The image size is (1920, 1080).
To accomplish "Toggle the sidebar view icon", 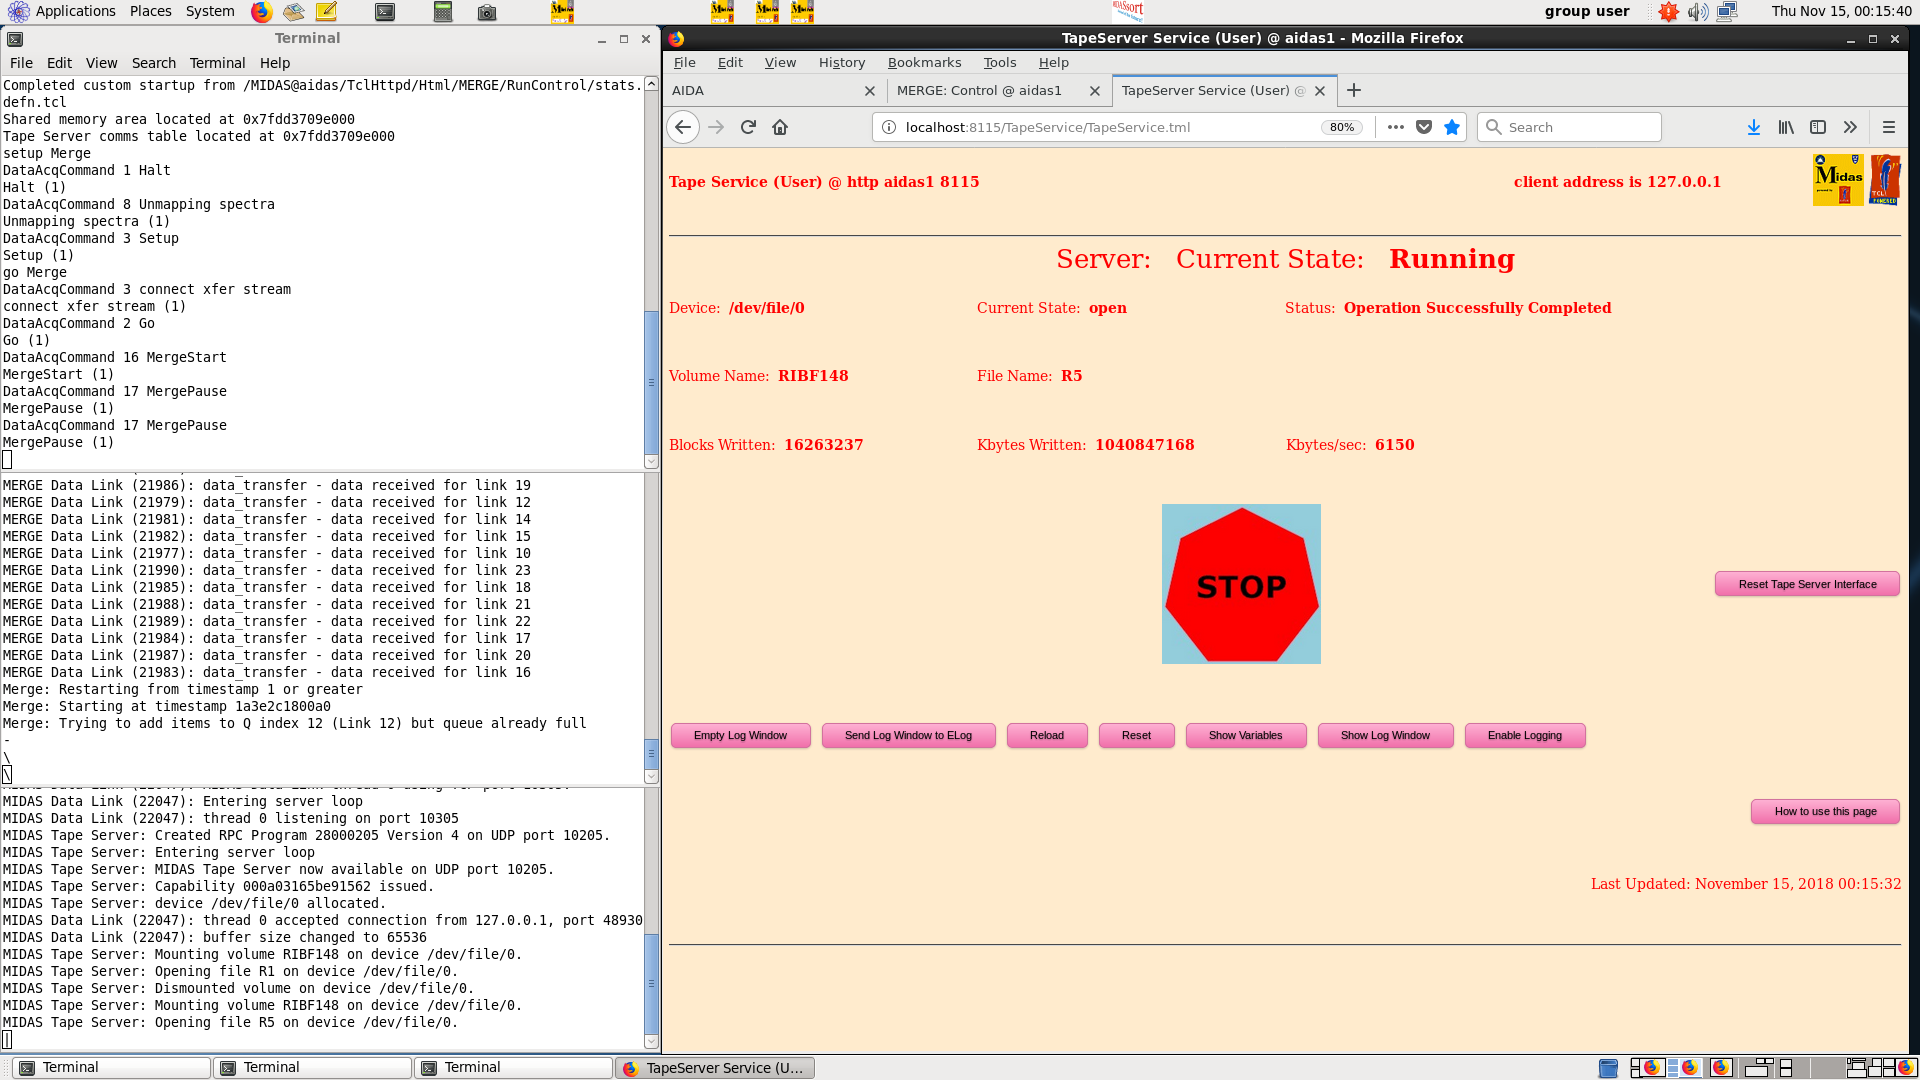I will [x=1818, y=127].
